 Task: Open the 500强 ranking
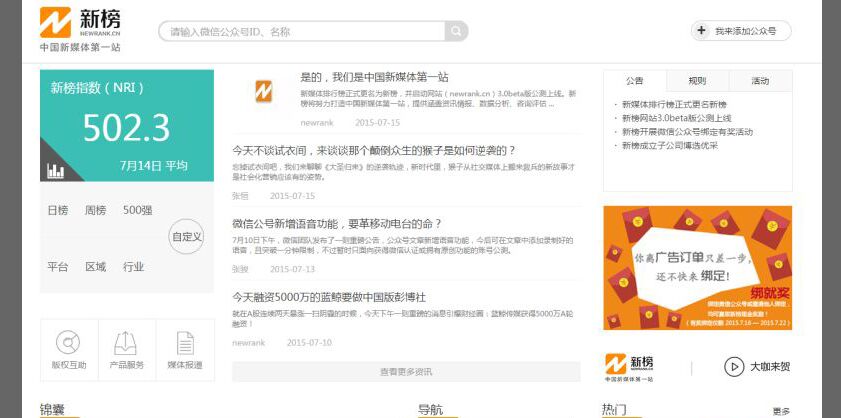(x=138, y=210)
